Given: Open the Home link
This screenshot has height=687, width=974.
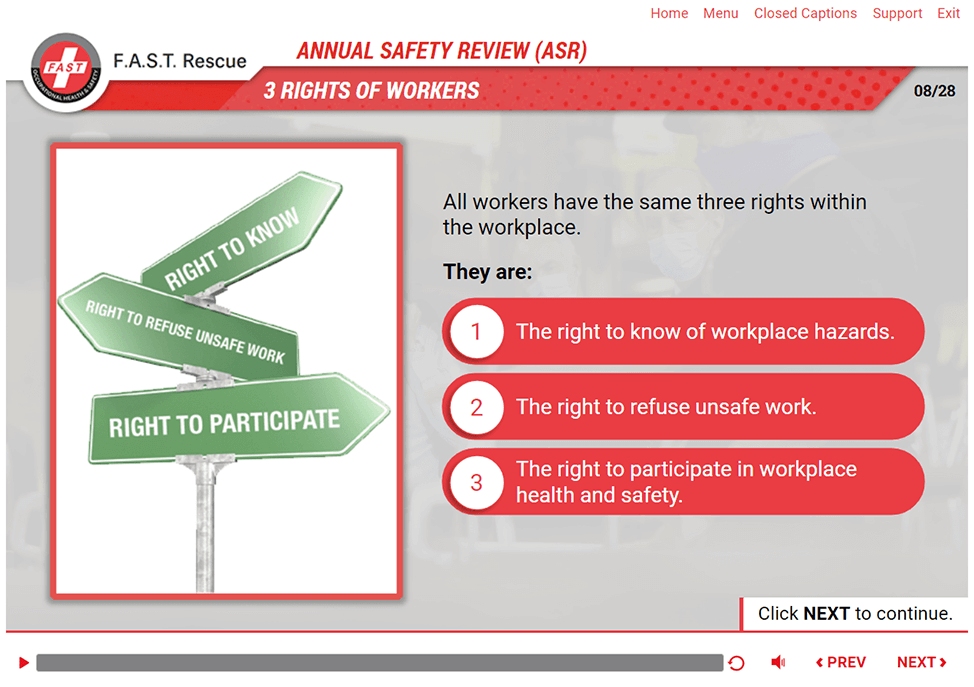Looking at the screenshot, I should [x=669, y=13].
